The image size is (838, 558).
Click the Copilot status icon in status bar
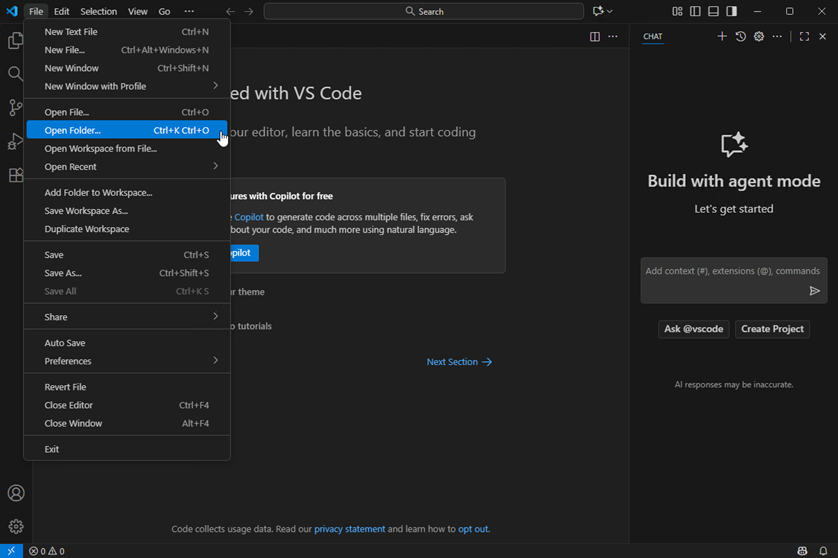(x=802, y=551)
